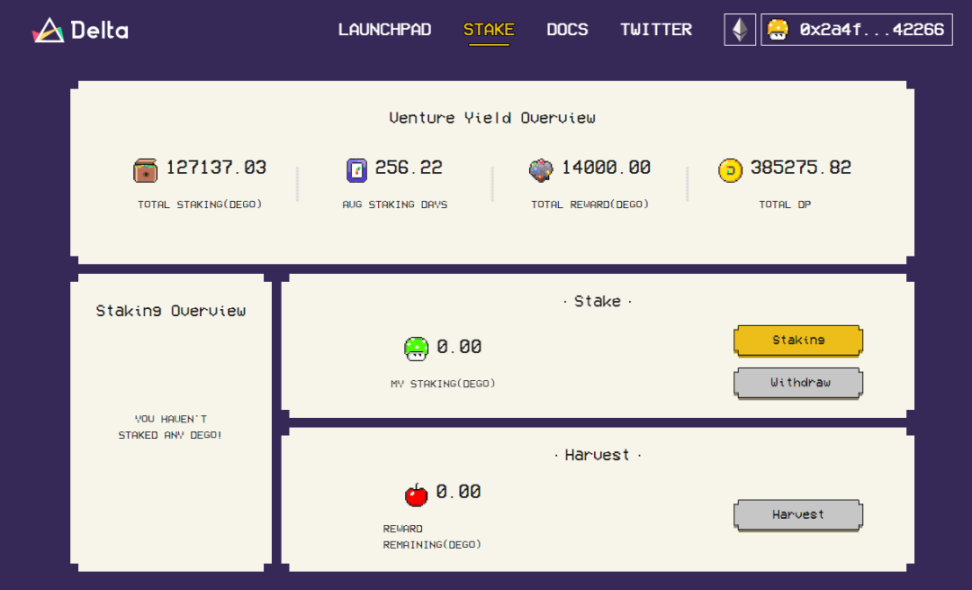
Task: Click the gold DP coin icon
Action: coord(730,169)
